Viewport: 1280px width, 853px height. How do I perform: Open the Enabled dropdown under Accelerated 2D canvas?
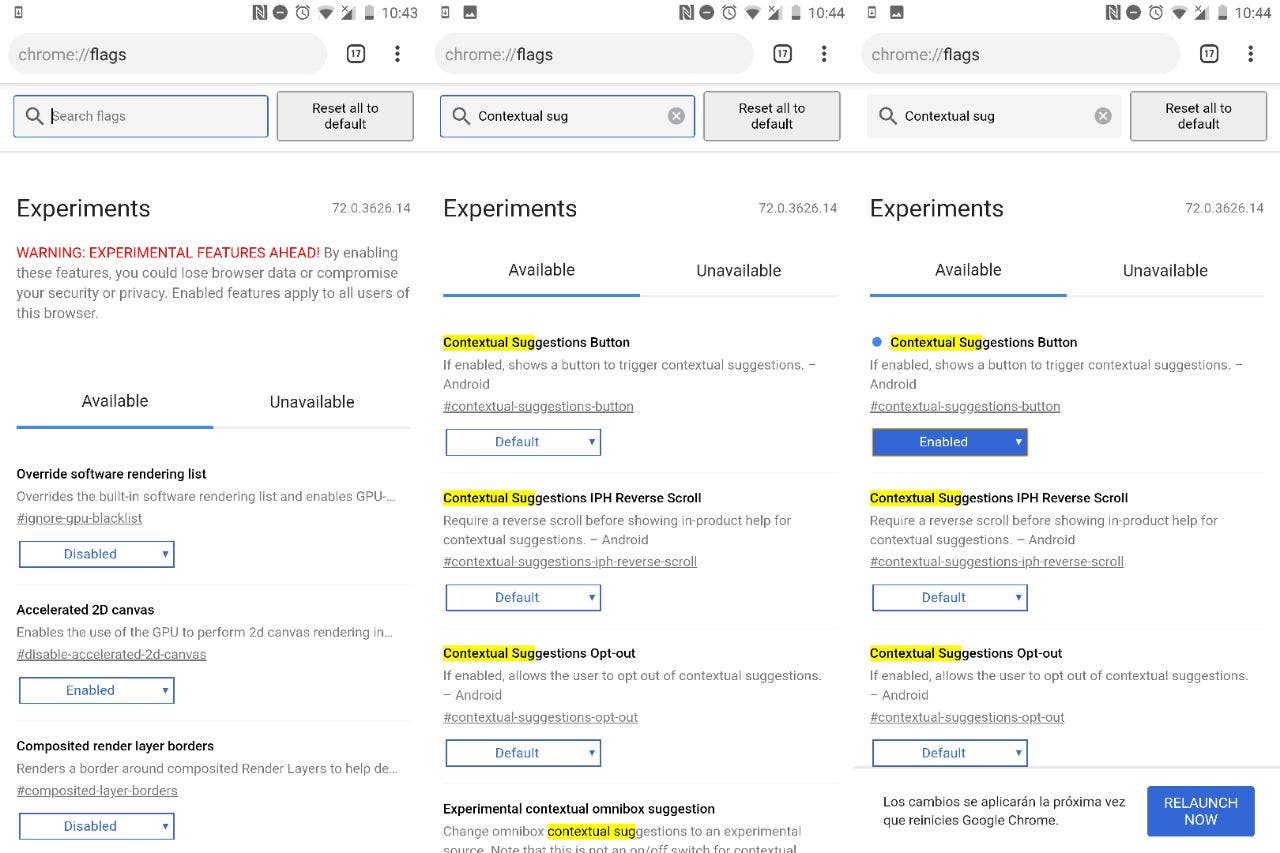tap(97, 690)
